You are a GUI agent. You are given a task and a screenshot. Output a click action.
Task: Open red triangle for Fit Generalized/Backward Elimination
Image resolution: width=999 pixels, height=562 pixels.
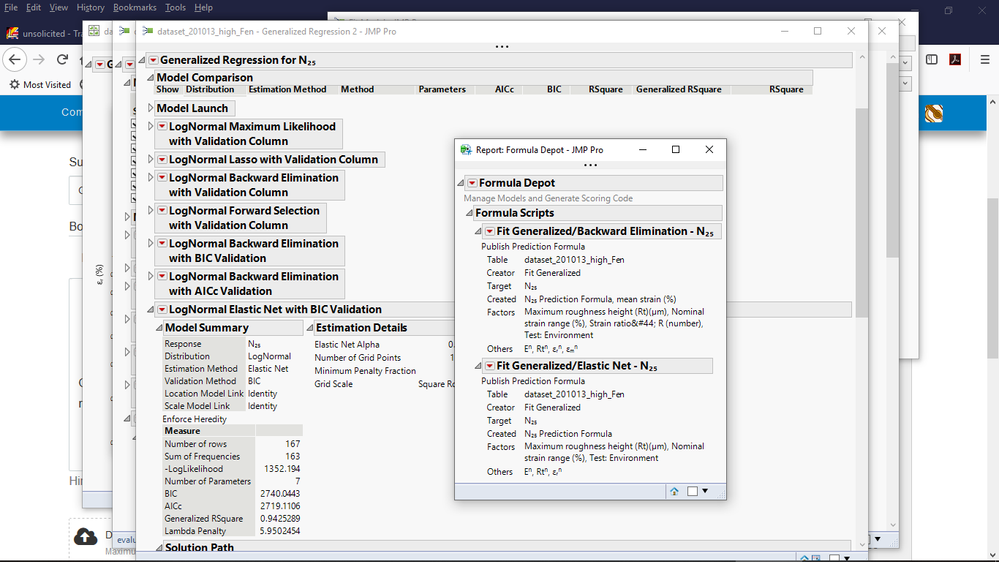click(490, 232)
